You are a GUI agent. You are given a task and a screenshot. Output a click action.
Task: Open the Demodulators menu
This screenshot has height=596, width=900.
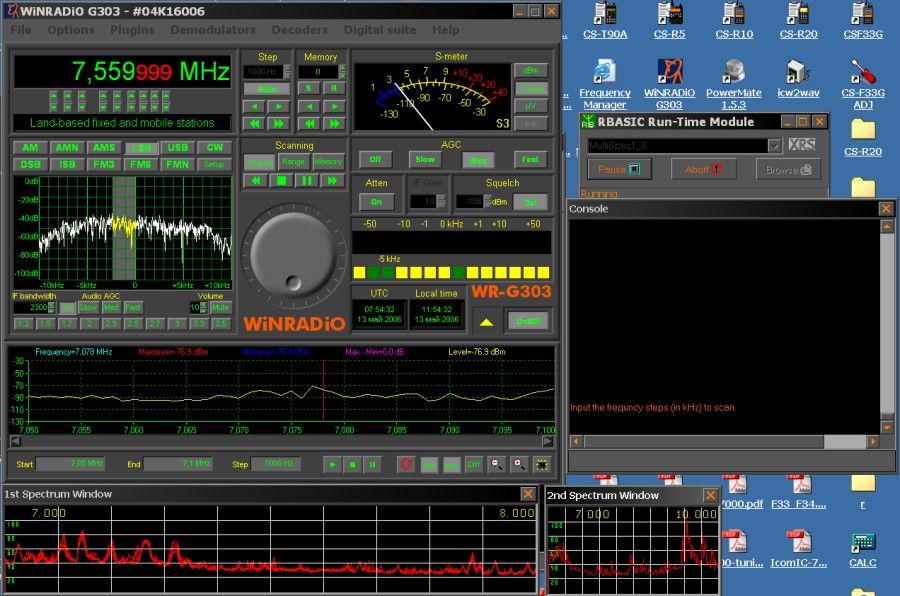tap(213, 29)
